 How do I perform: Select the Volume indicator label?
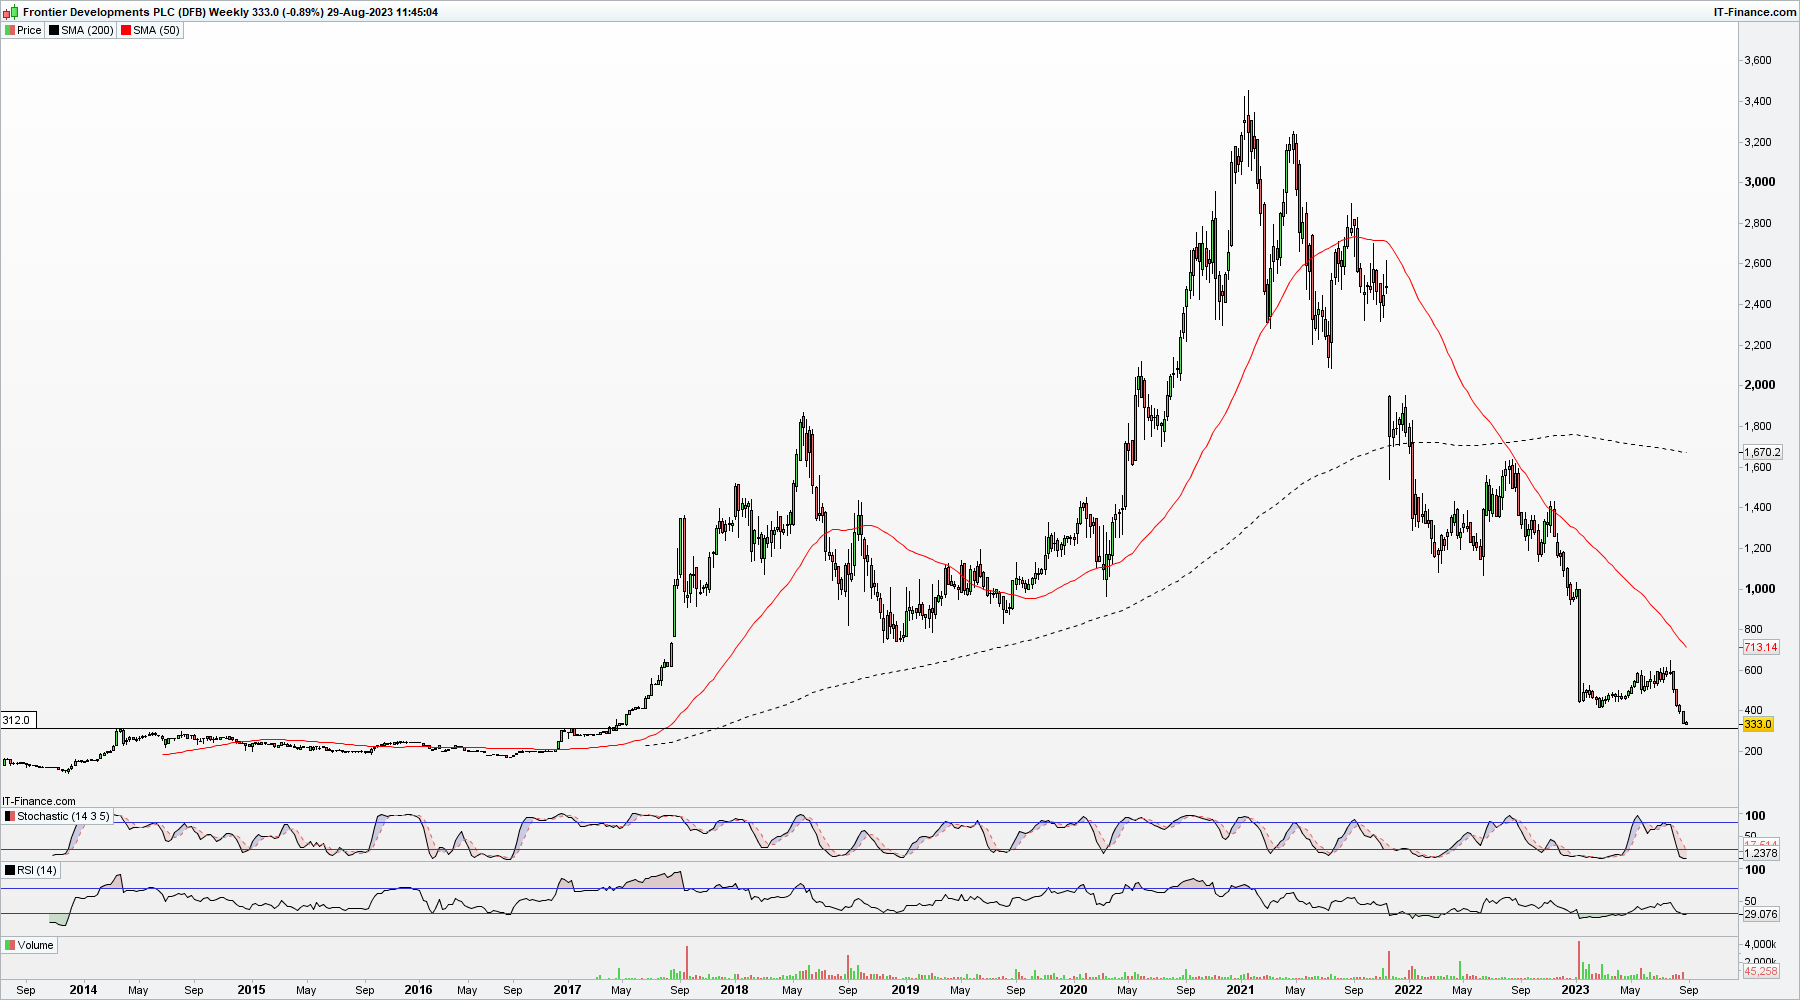(35, 945)
